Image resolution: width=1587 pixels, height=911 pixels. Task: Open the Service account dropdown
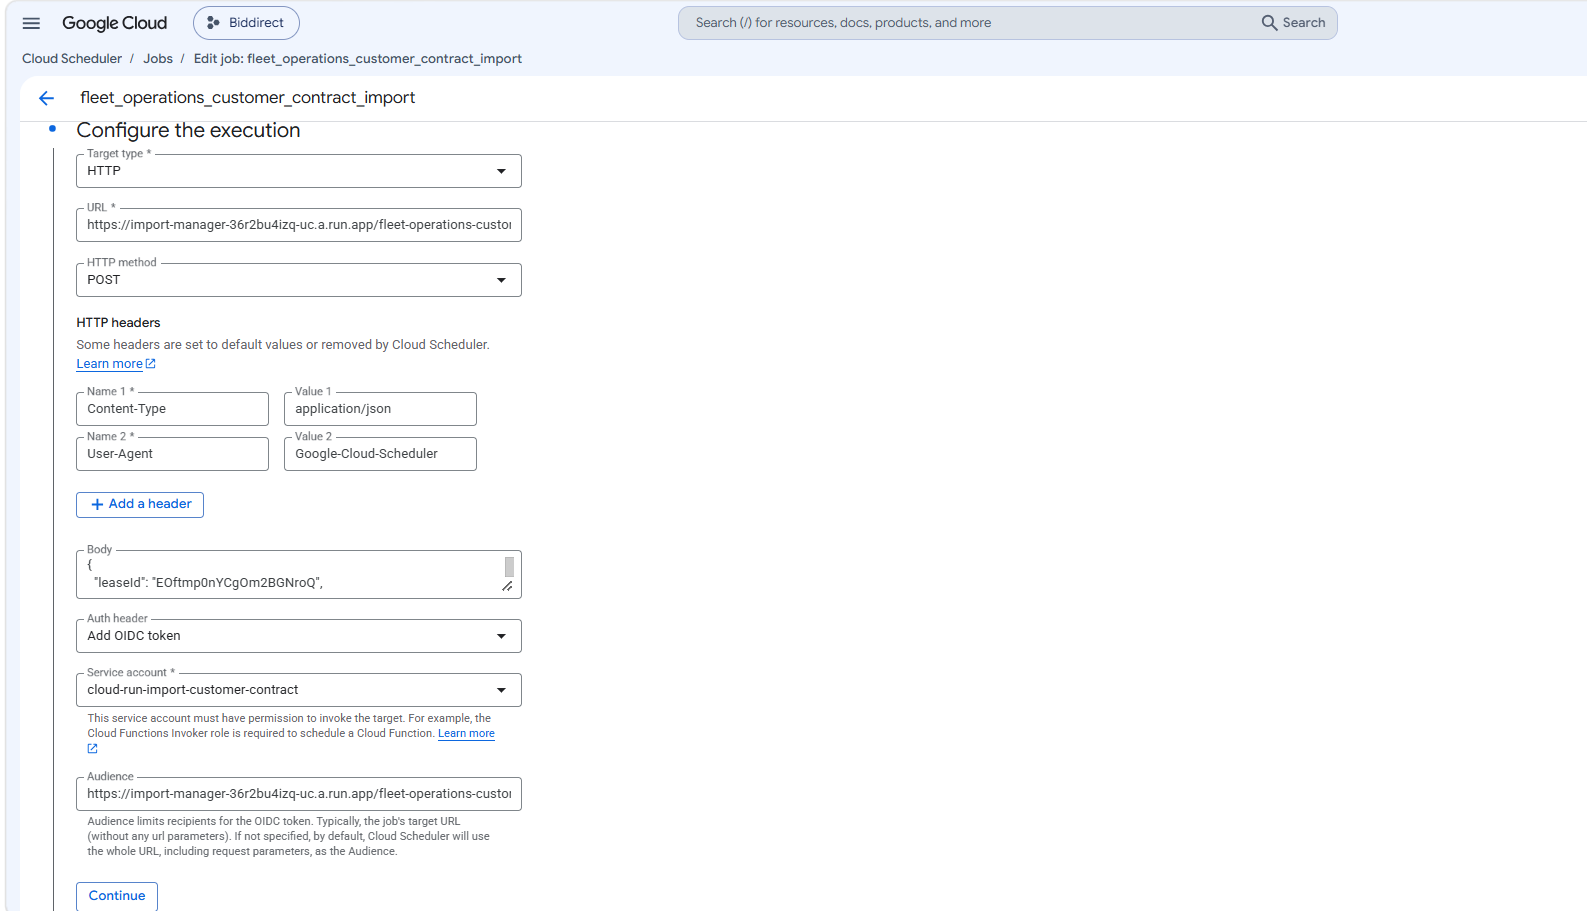tap(299, 690)
